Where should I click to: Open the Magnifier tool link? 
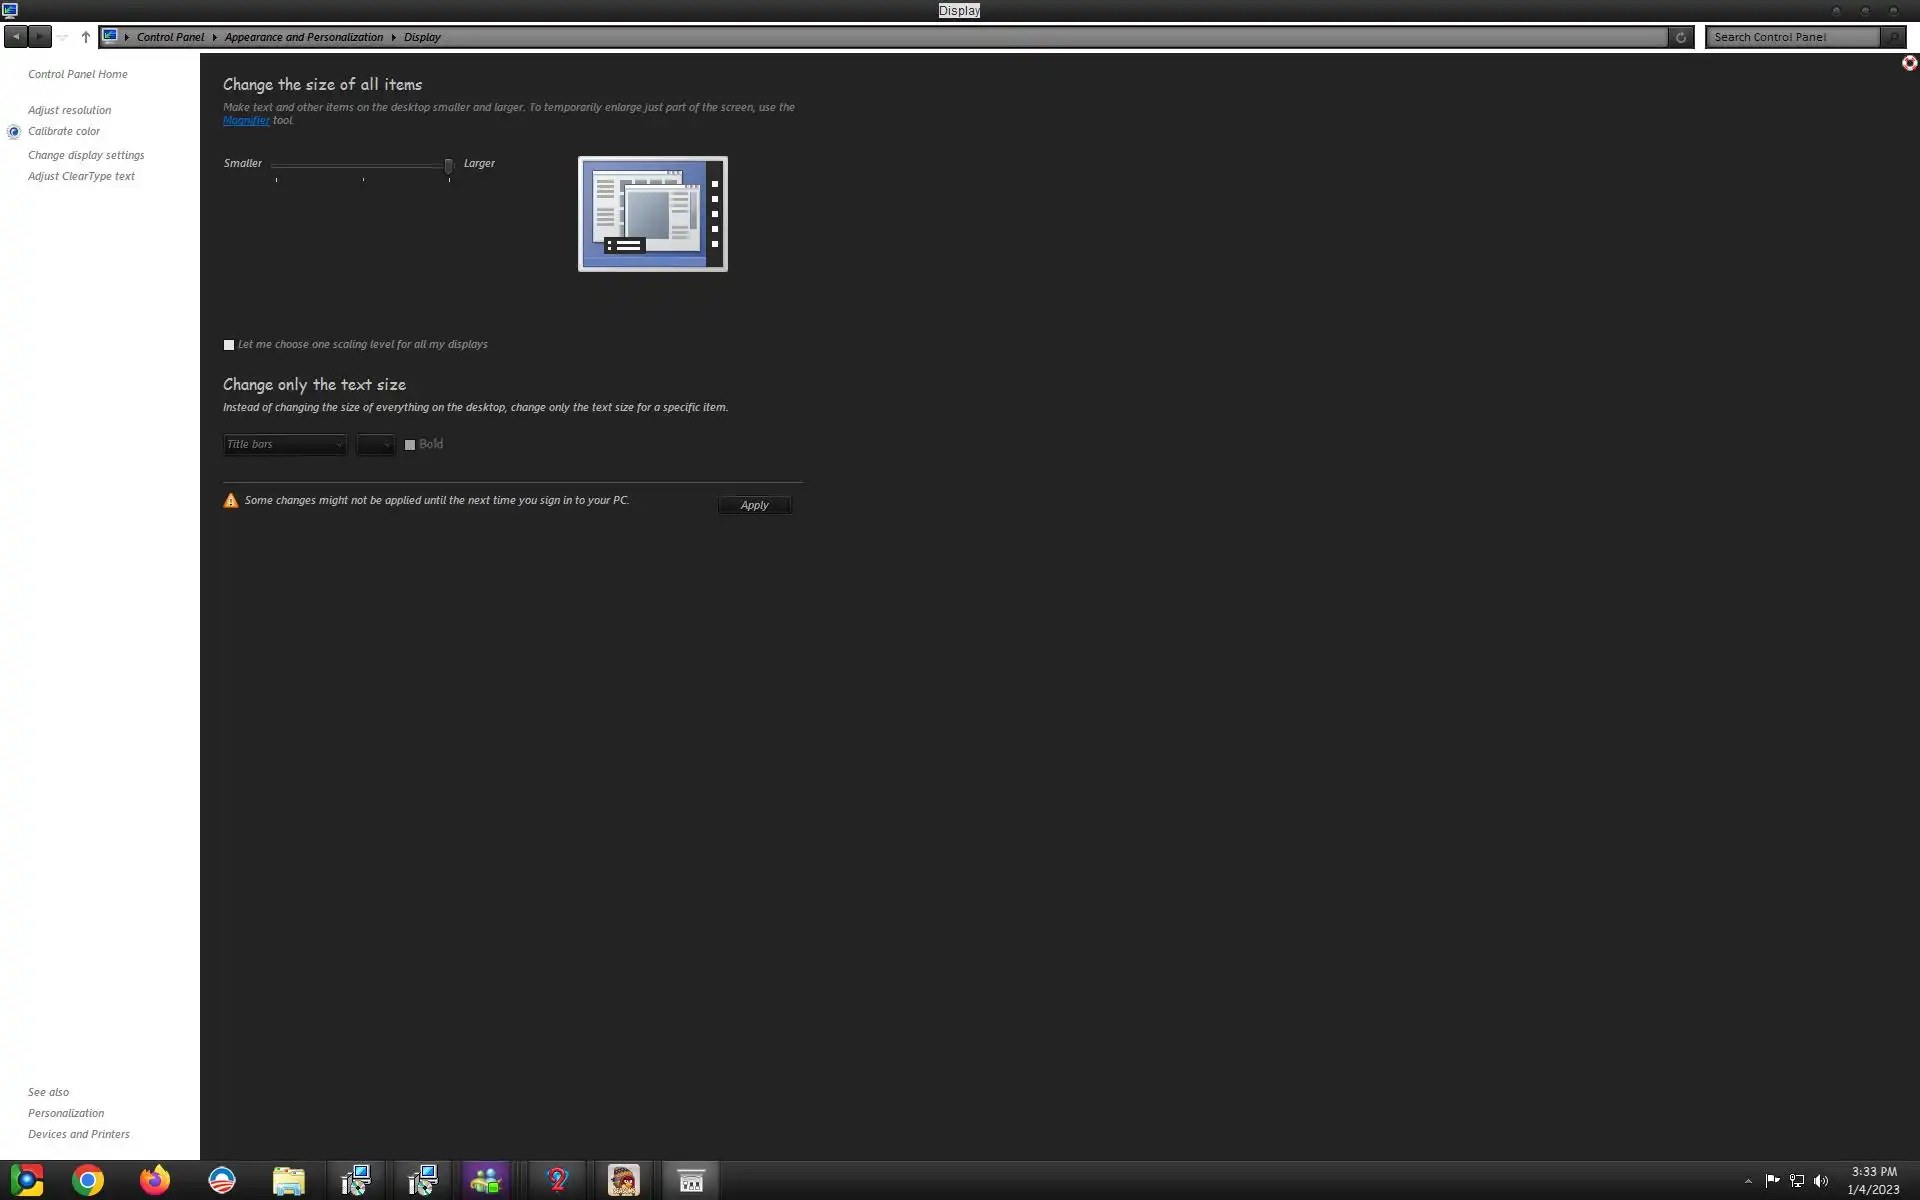[246, 120]
